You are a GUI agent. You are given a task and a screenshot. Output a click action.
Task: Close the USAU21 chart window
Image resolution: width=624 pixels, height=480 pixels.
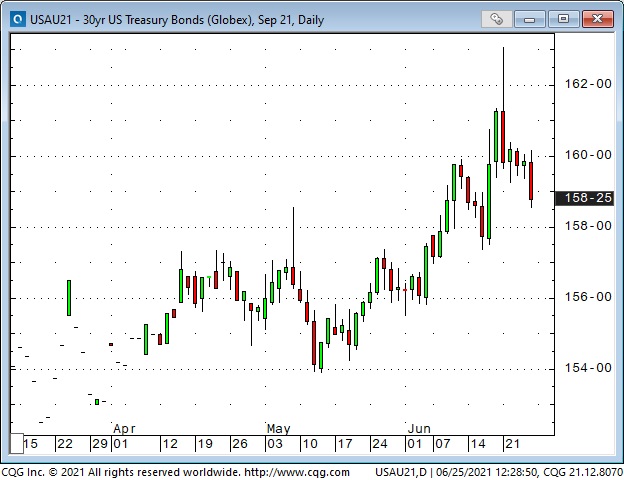click(x=597, y=19)
